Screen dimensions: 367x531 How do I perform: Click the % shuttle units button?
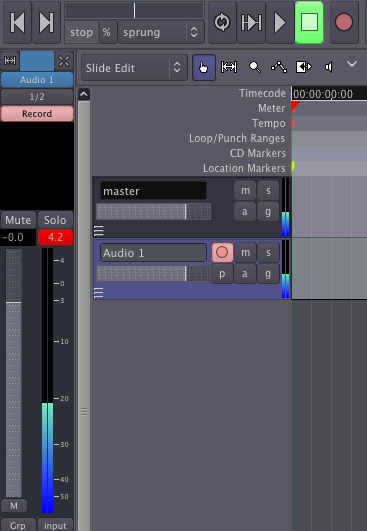coord(107,32)
